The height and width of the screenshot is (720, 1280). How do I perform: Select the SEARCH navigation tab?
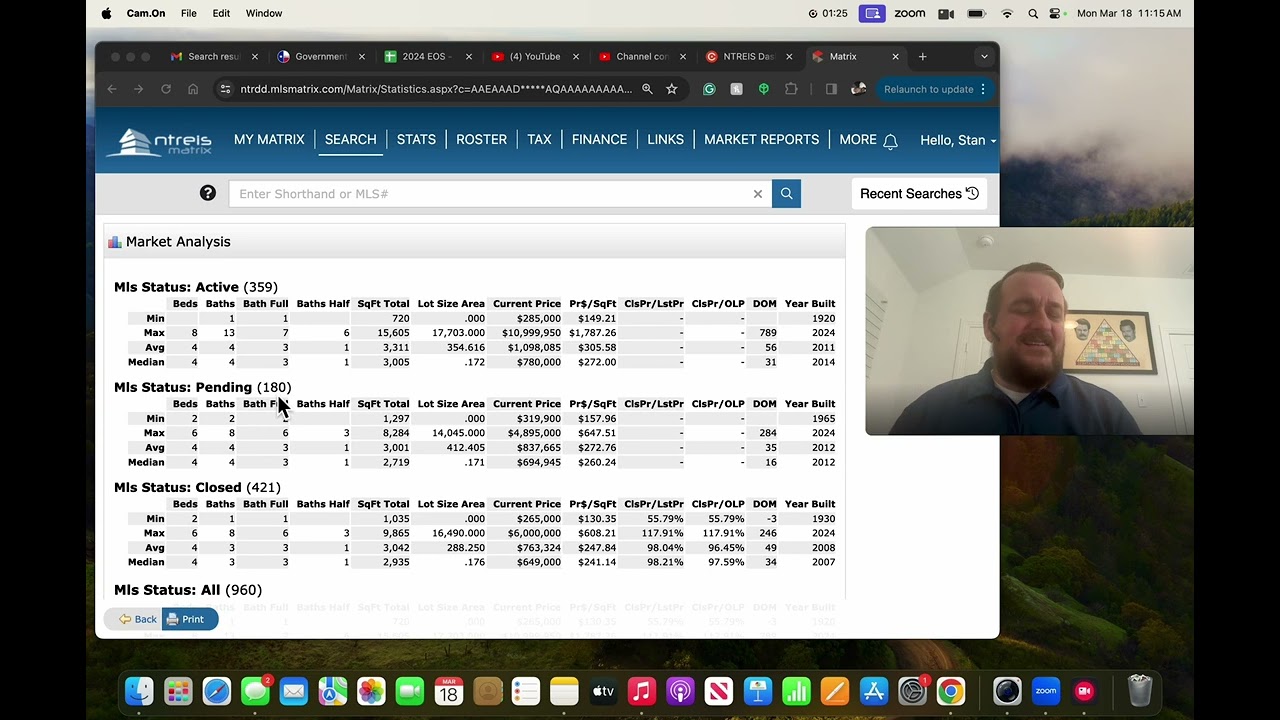click(x=351, y=140)
